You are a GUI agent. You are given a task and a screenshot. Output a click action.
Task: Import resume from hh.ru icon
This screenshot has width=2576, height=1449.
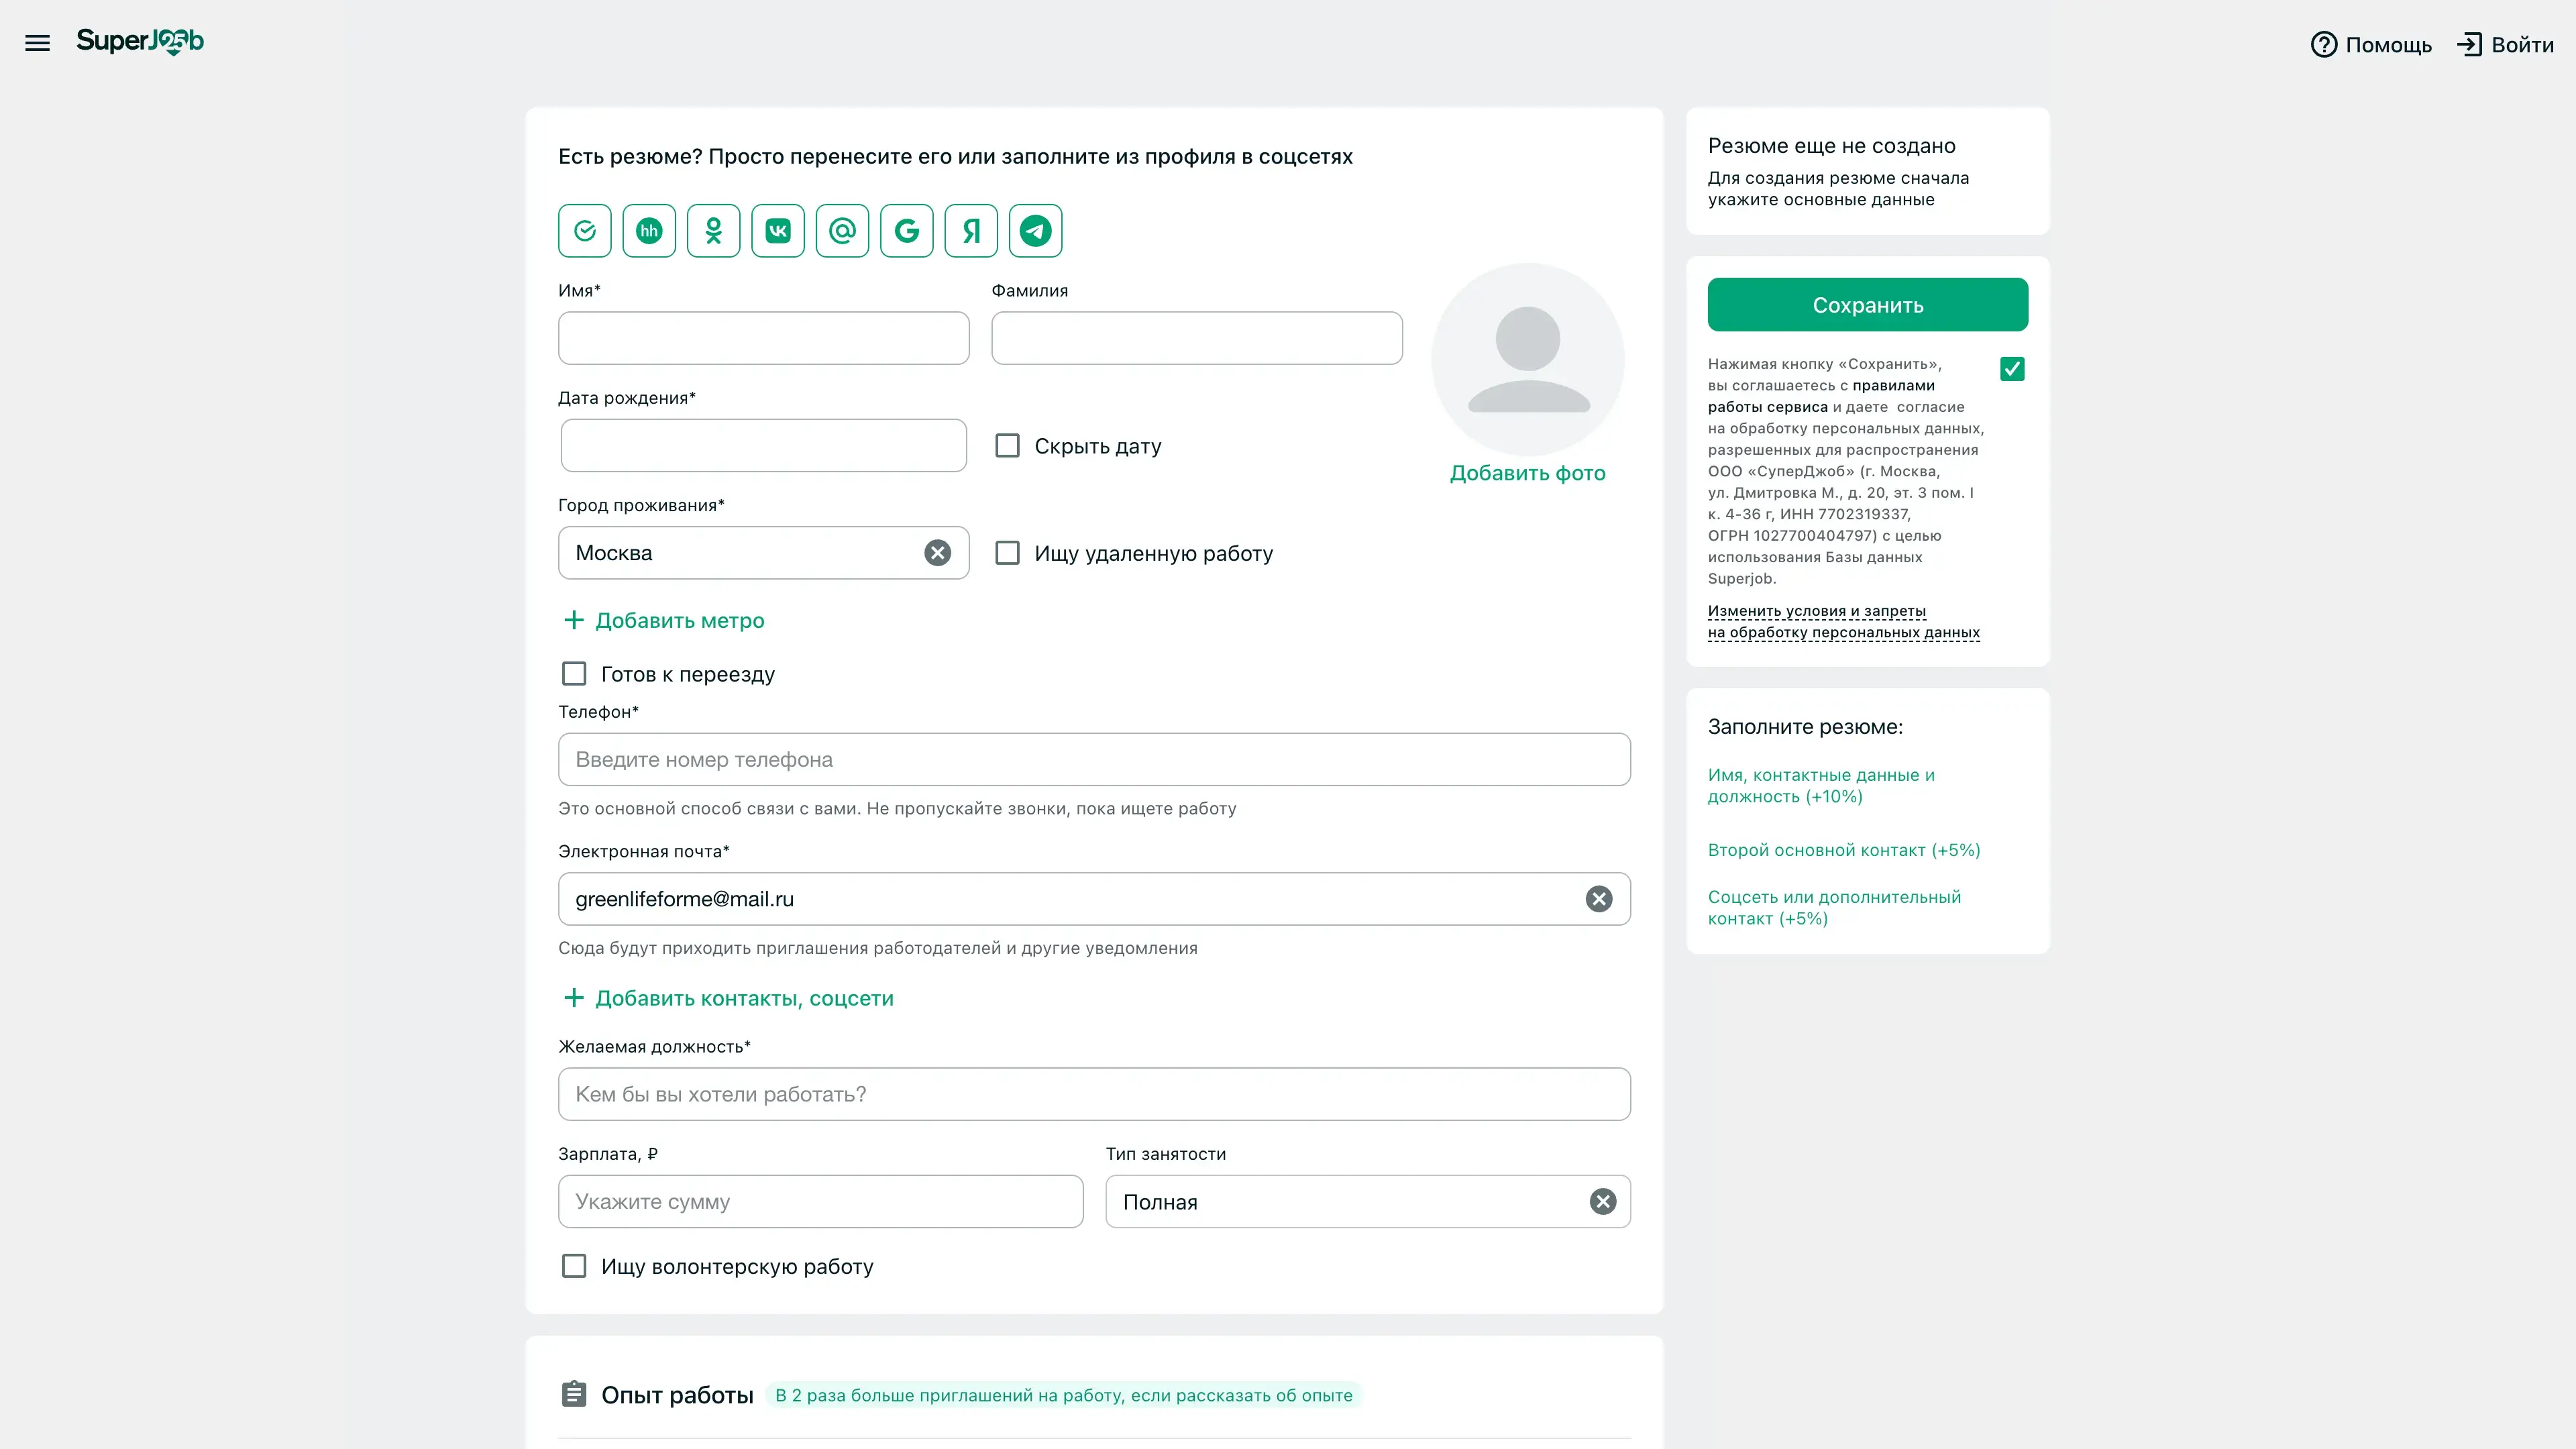[649, 231]
